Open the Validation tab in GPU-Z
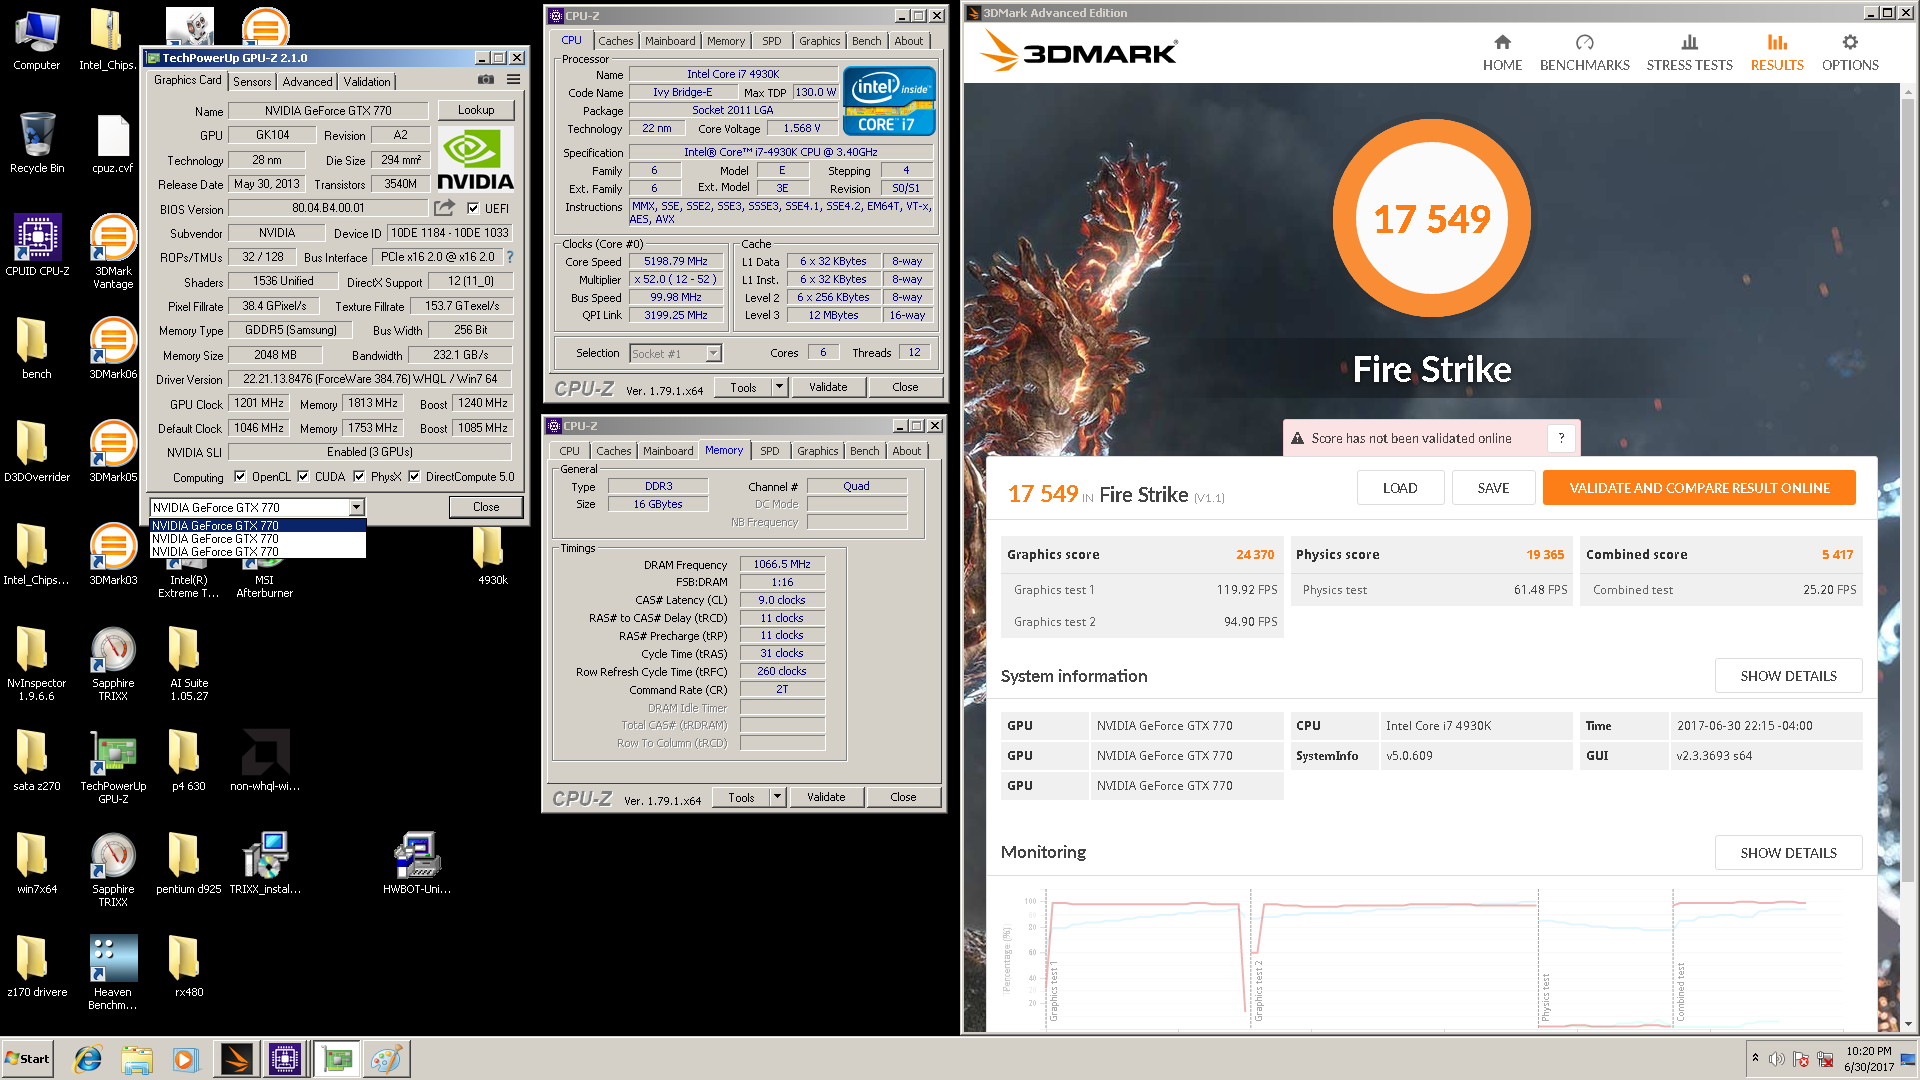 pos(367,82)
